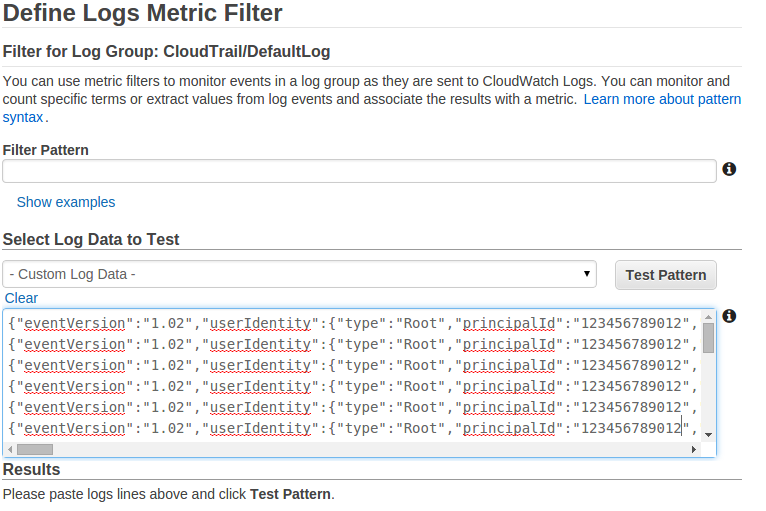Viewport: 766px width, 511px height.
Task: Click the Test Pattern button
Action: (x=666, y=275)
